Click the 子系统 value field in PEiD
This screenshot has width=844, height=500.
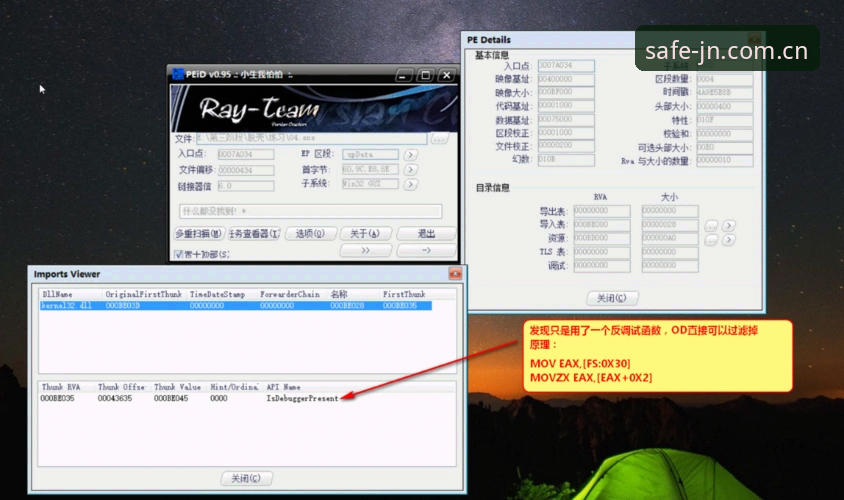pos(370,184)
